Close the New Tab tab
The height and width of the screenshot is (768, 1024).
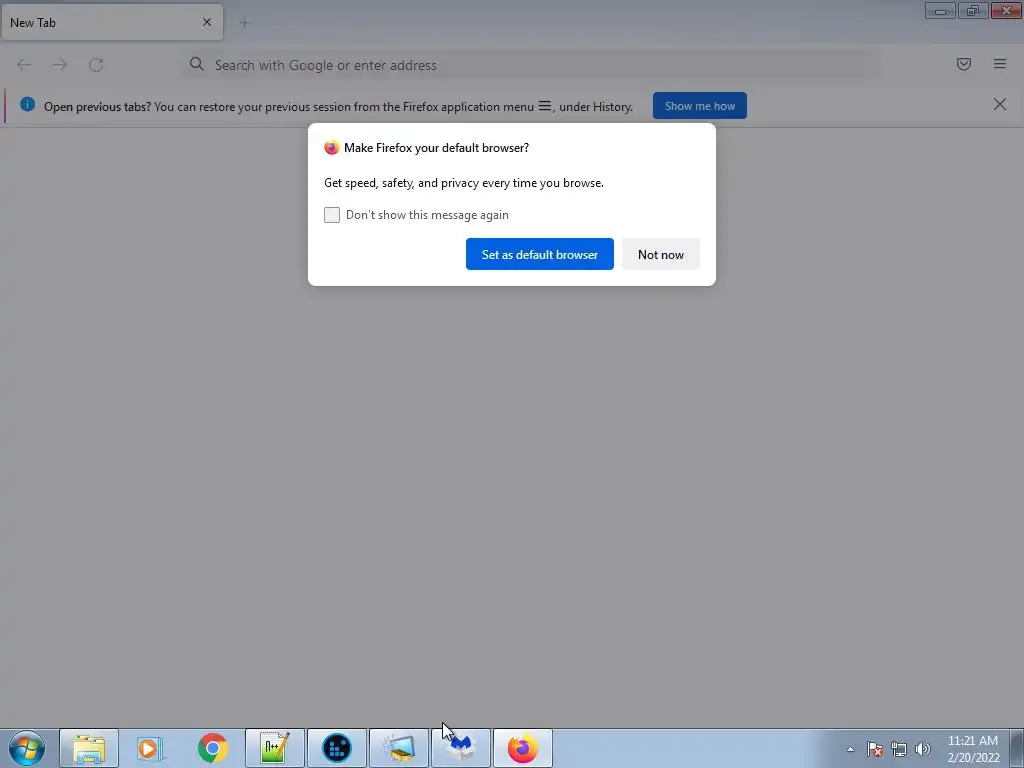[x=207, y=22]
